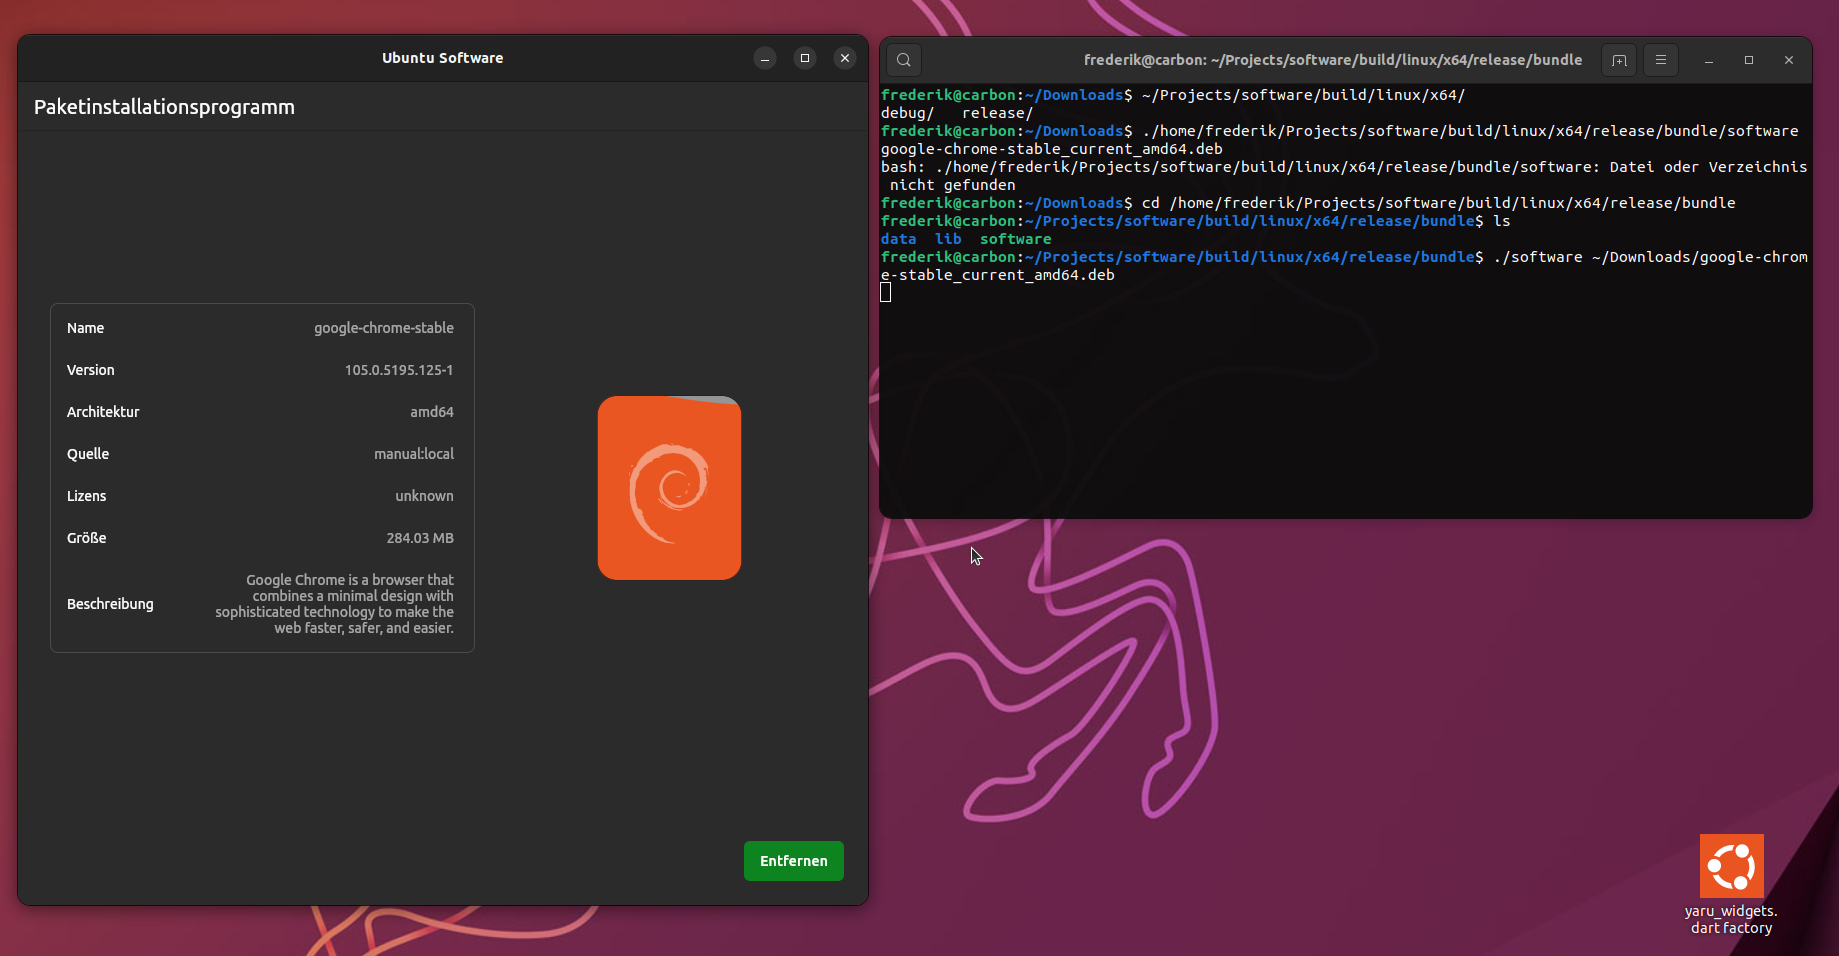1839x956 pixels.
Task: Click the terminal window title path
Action: point(1332,60)
